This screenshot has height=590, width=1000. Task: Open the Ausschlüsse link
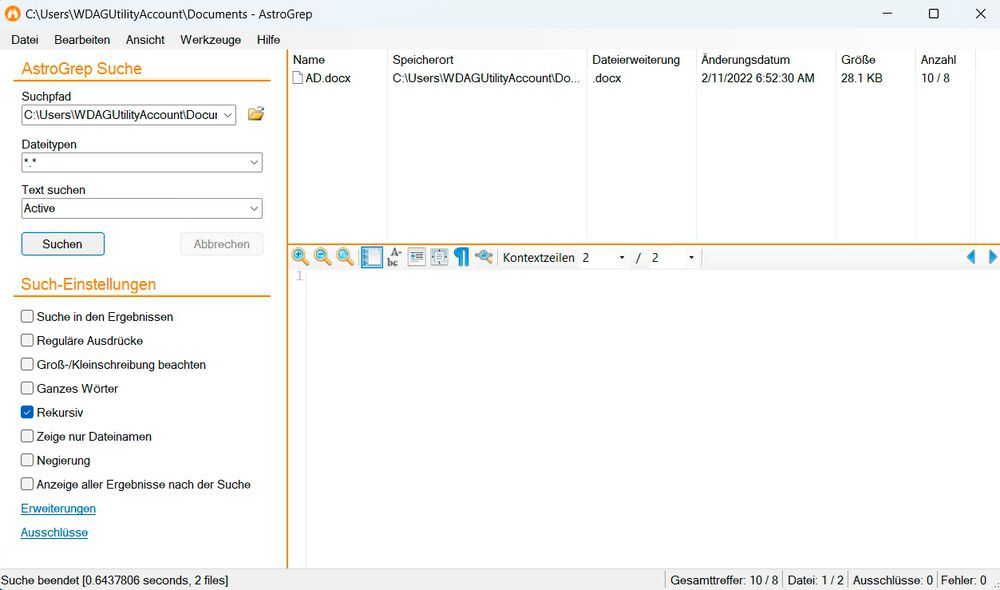54,532
